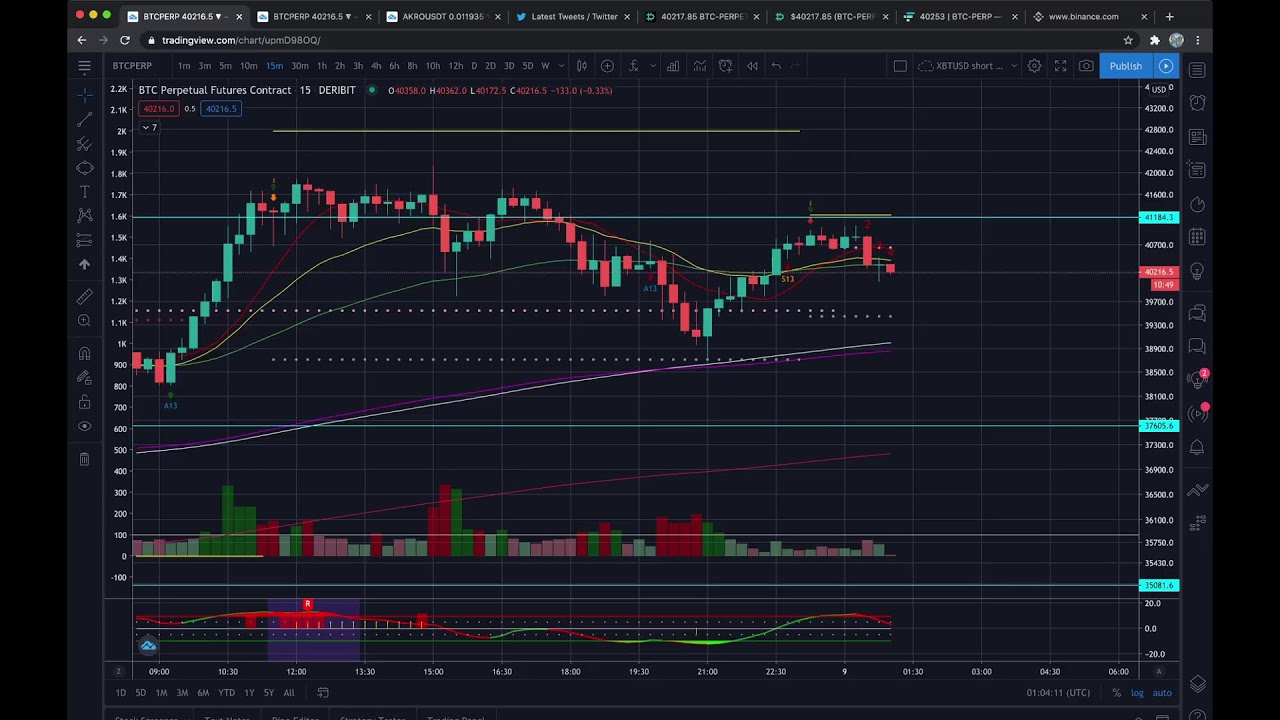Switch to the 1h timeframe
Image resolution: width=1280 pixels, height=720 pixels.
[x=322, y=66]
